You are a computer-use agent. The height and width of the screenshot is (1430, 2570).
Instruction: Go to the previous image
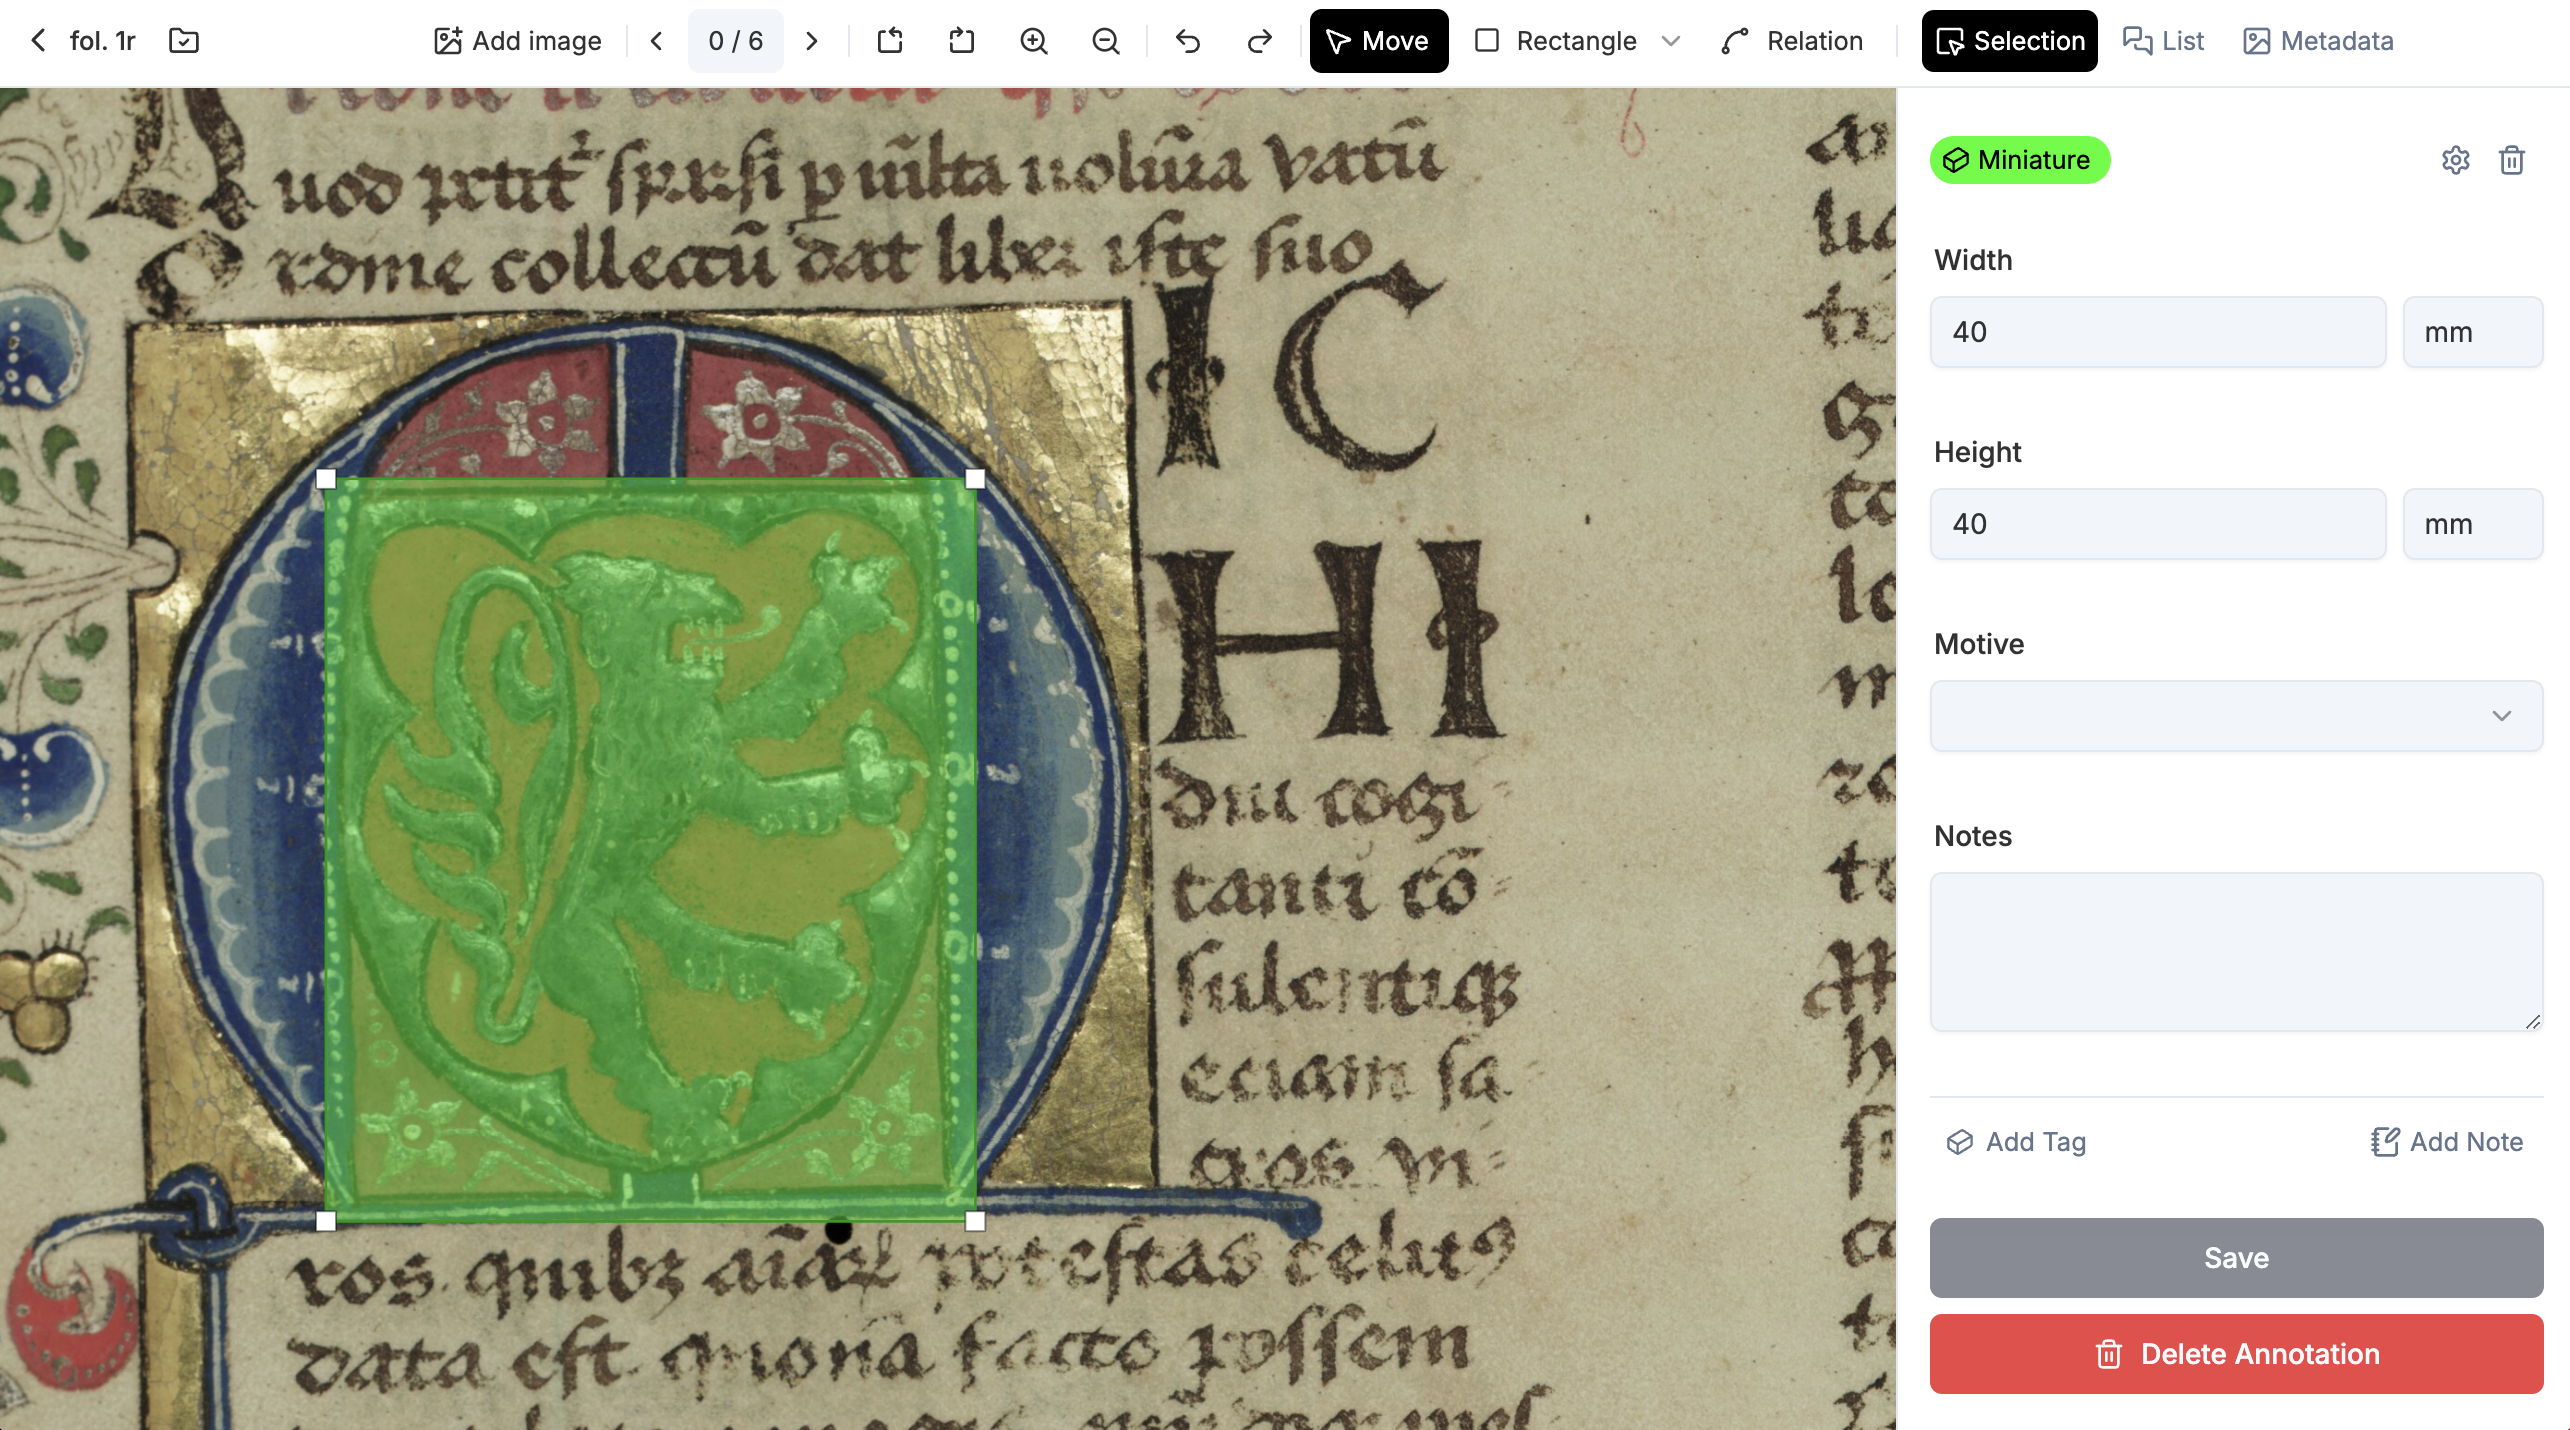tap(656, 41)
